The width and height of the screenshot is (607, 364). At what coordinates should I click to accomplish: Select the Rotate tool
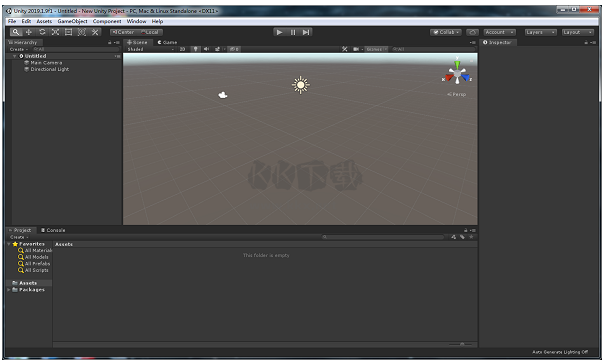(x=42, y=32)
